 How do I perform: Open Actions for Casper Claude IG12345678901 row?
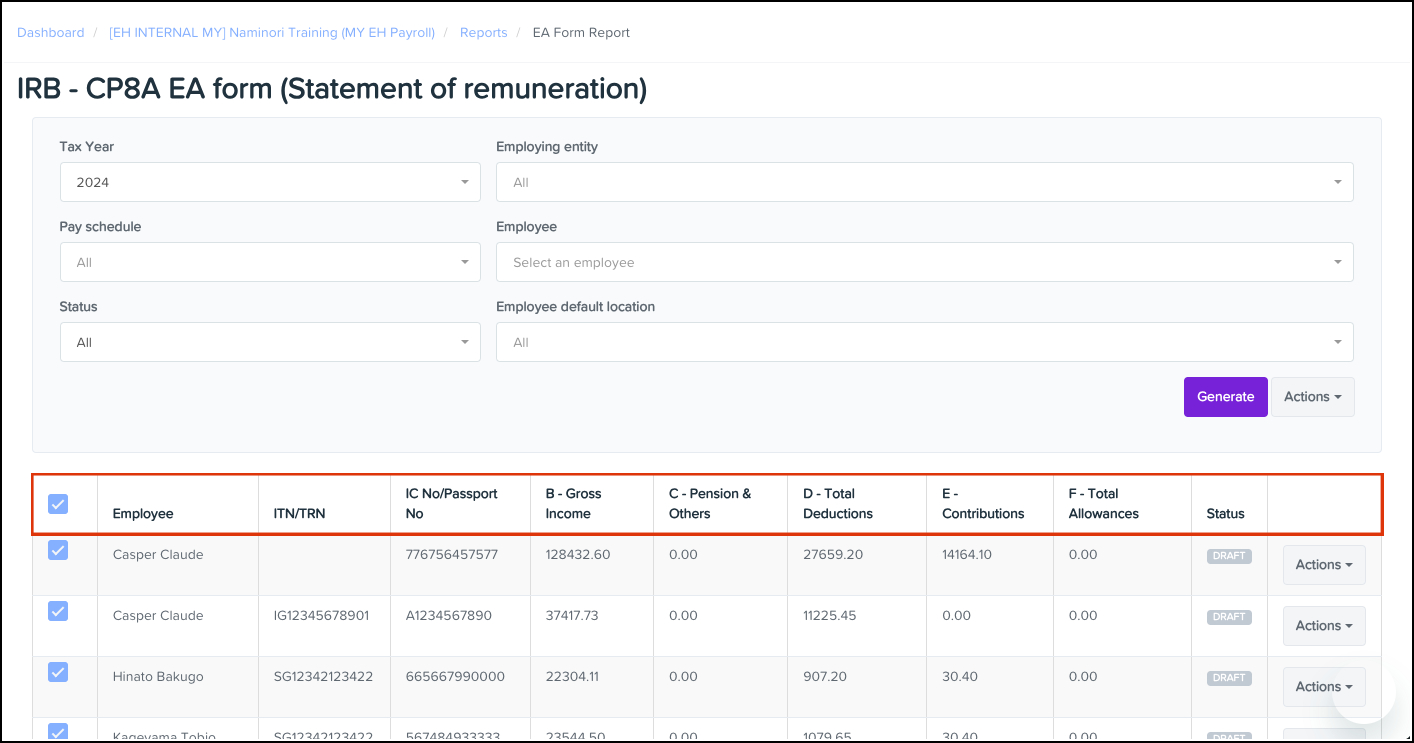pos(1323,626)
